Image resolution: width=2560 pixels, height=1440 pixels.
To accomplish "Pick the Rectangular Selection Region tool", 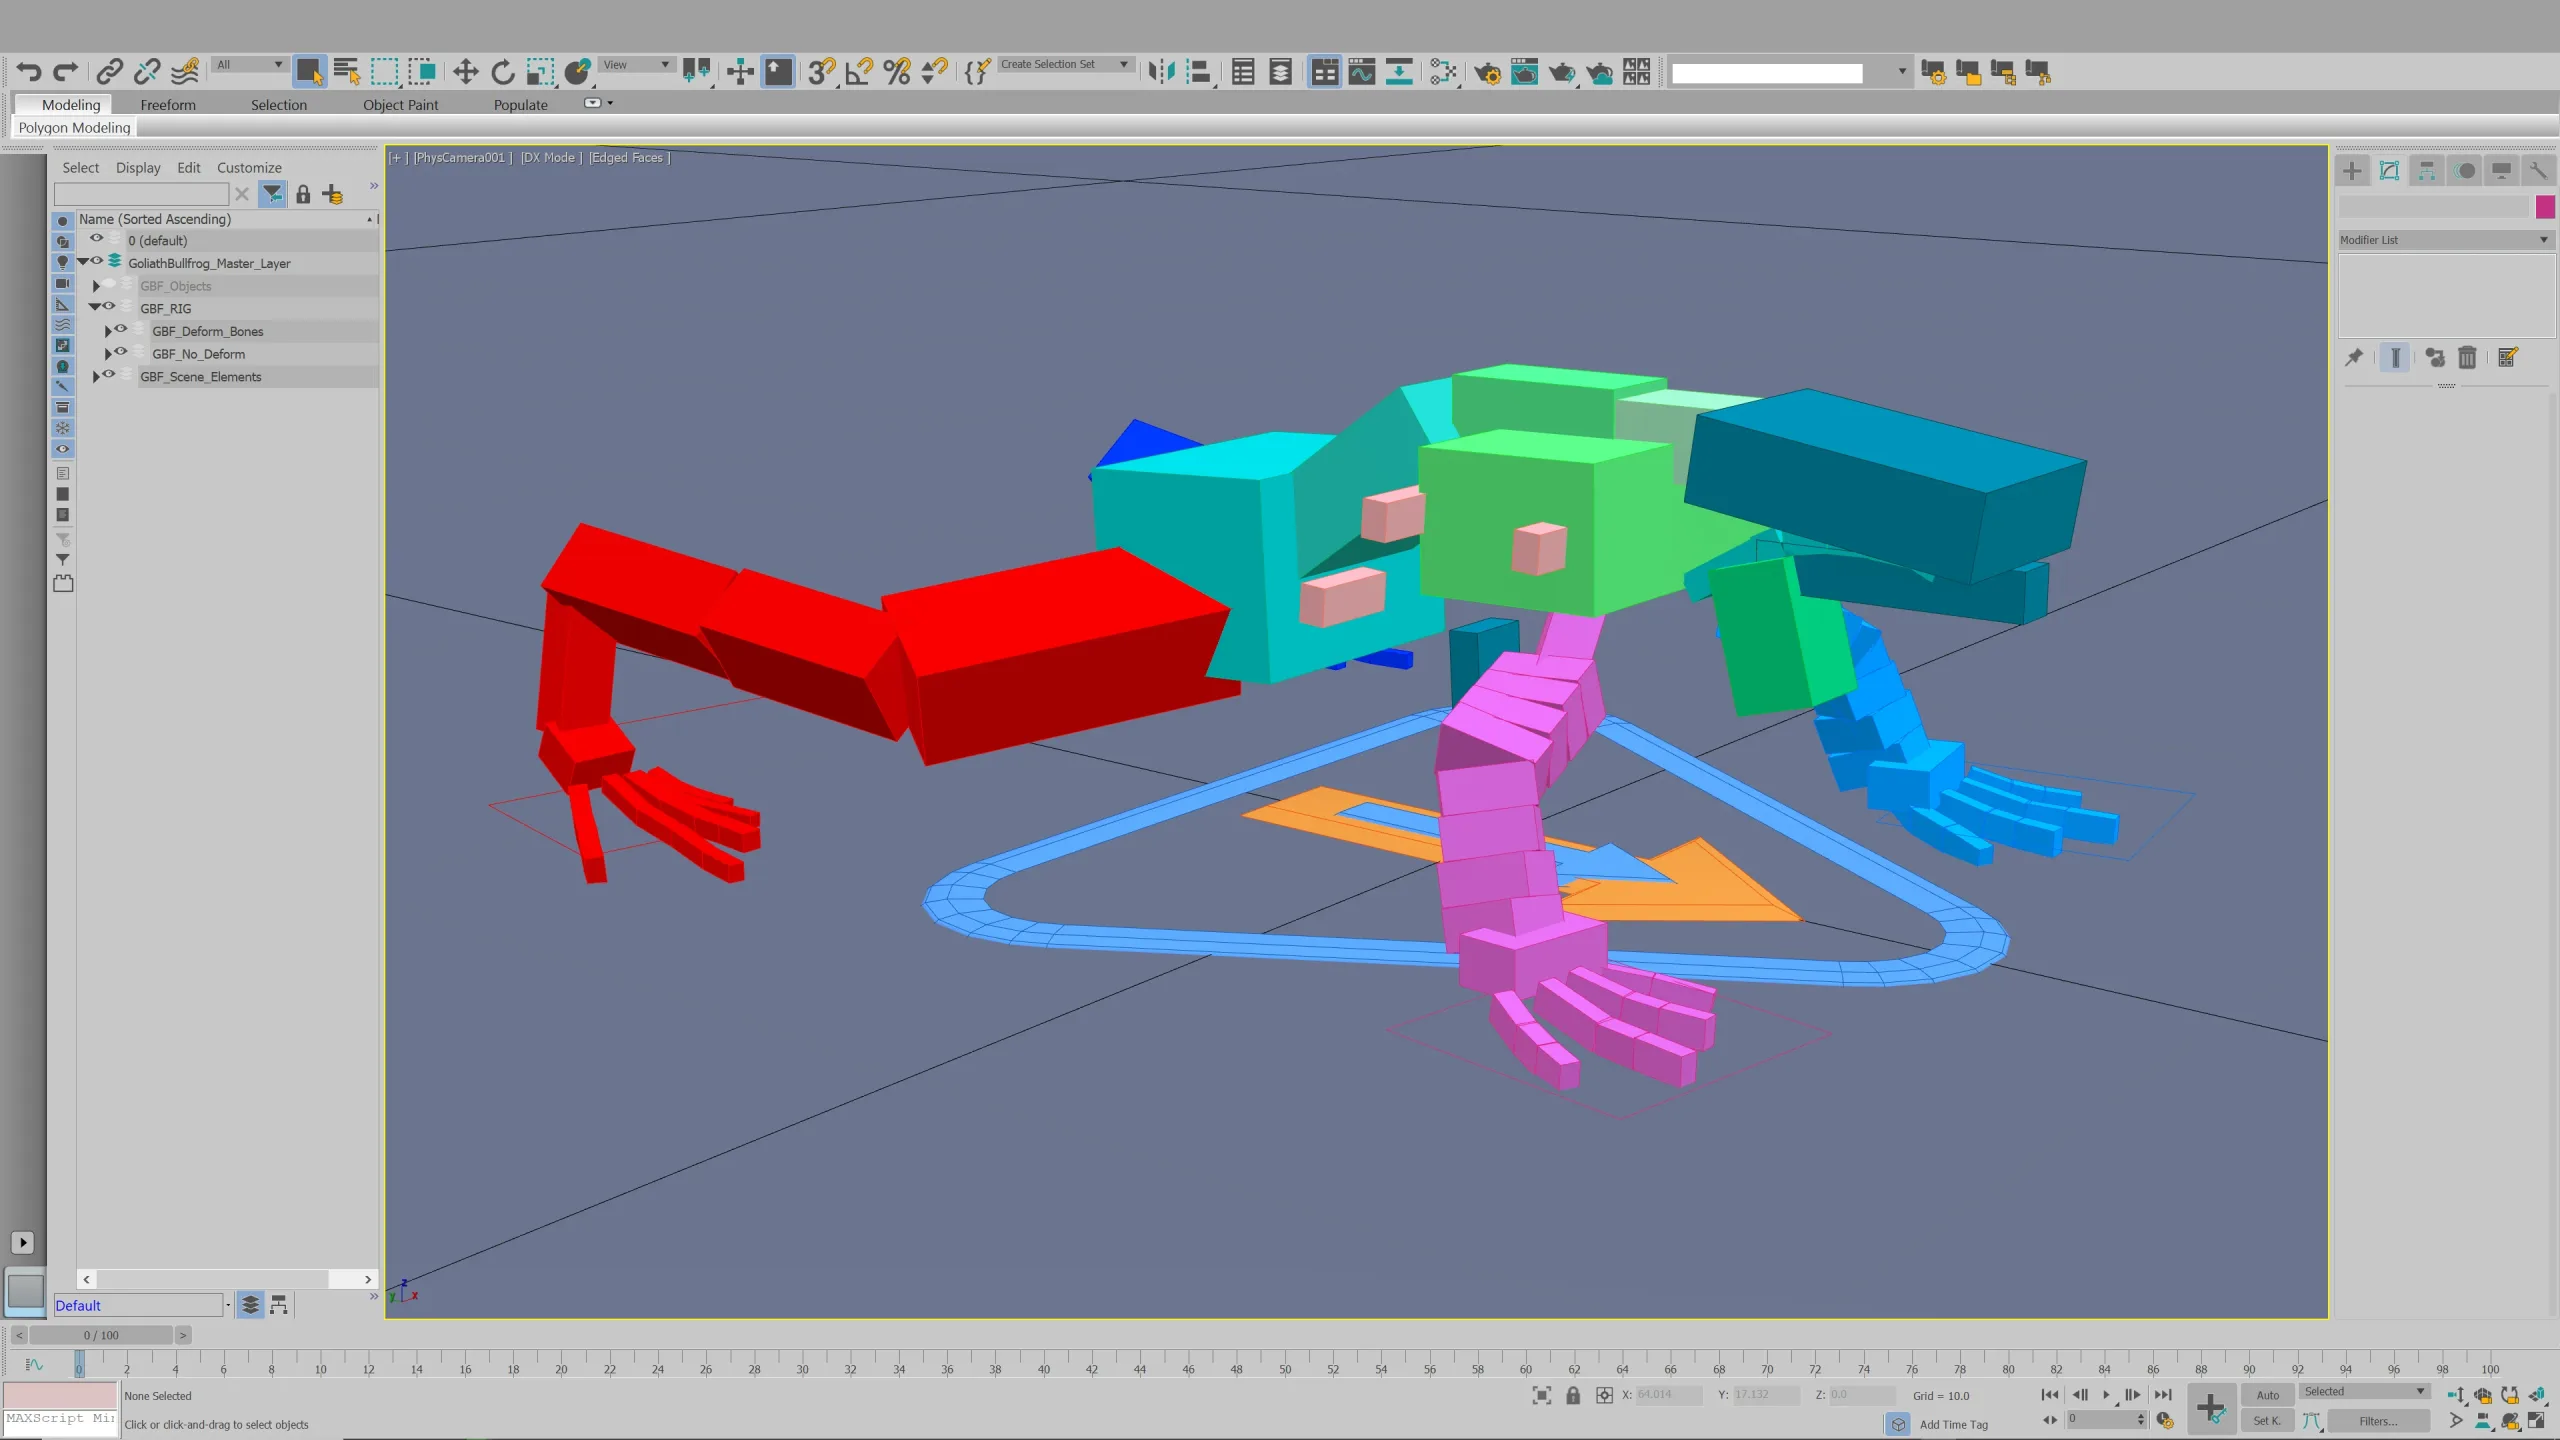I will pyautogui.click(x=384, y=72).
